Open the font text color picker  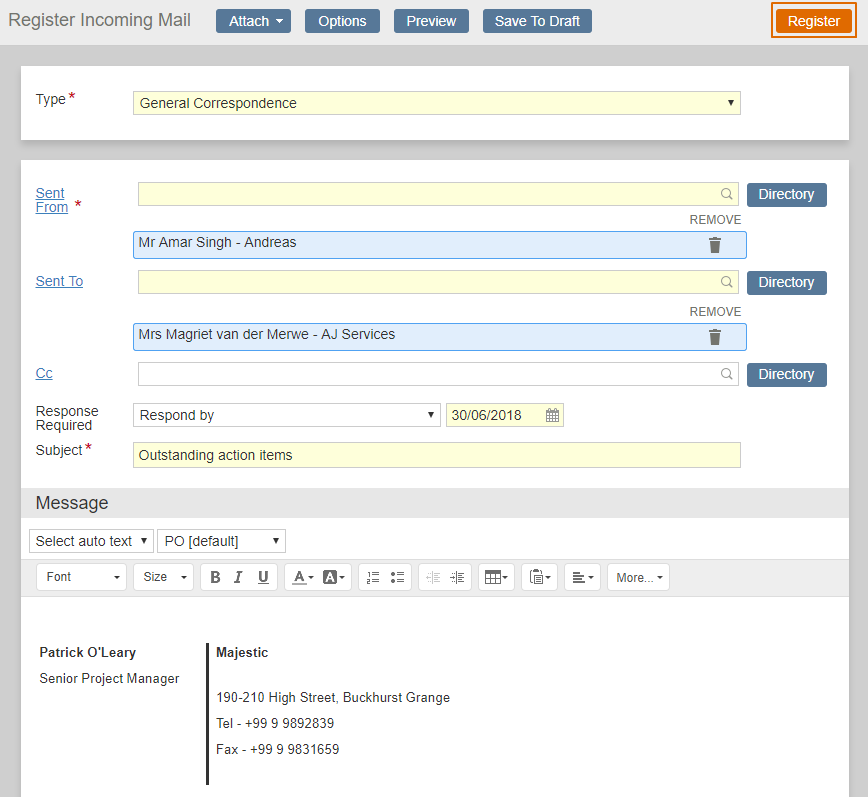click(301, 577)
